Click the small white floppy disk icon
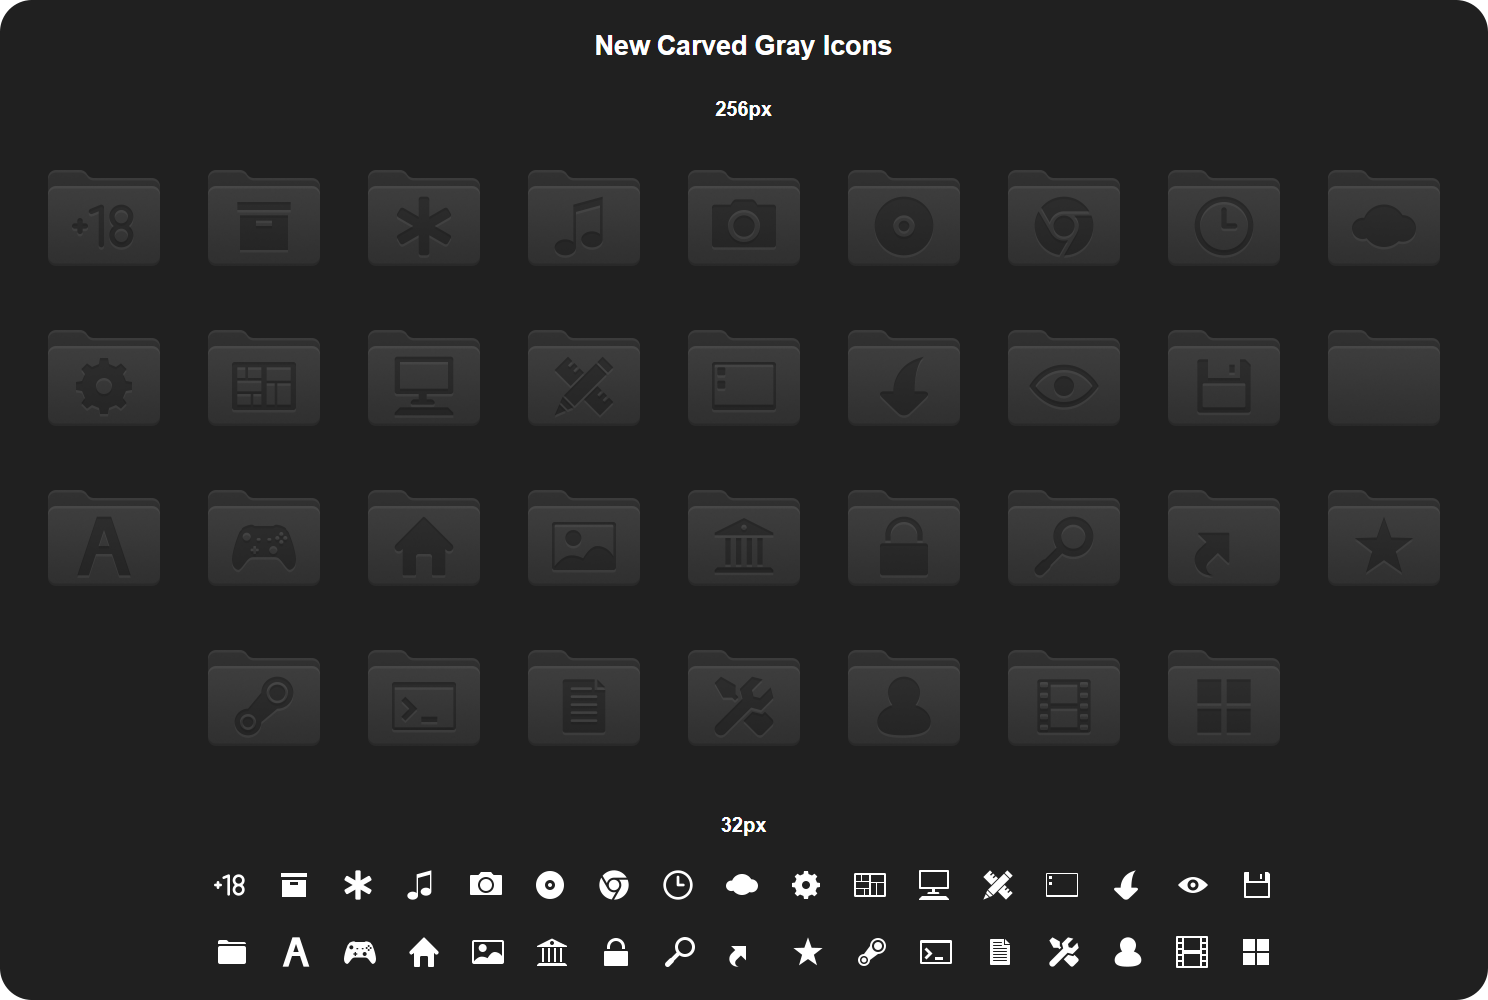This screenshot has height=1000, width=1488. [1257, 885]
